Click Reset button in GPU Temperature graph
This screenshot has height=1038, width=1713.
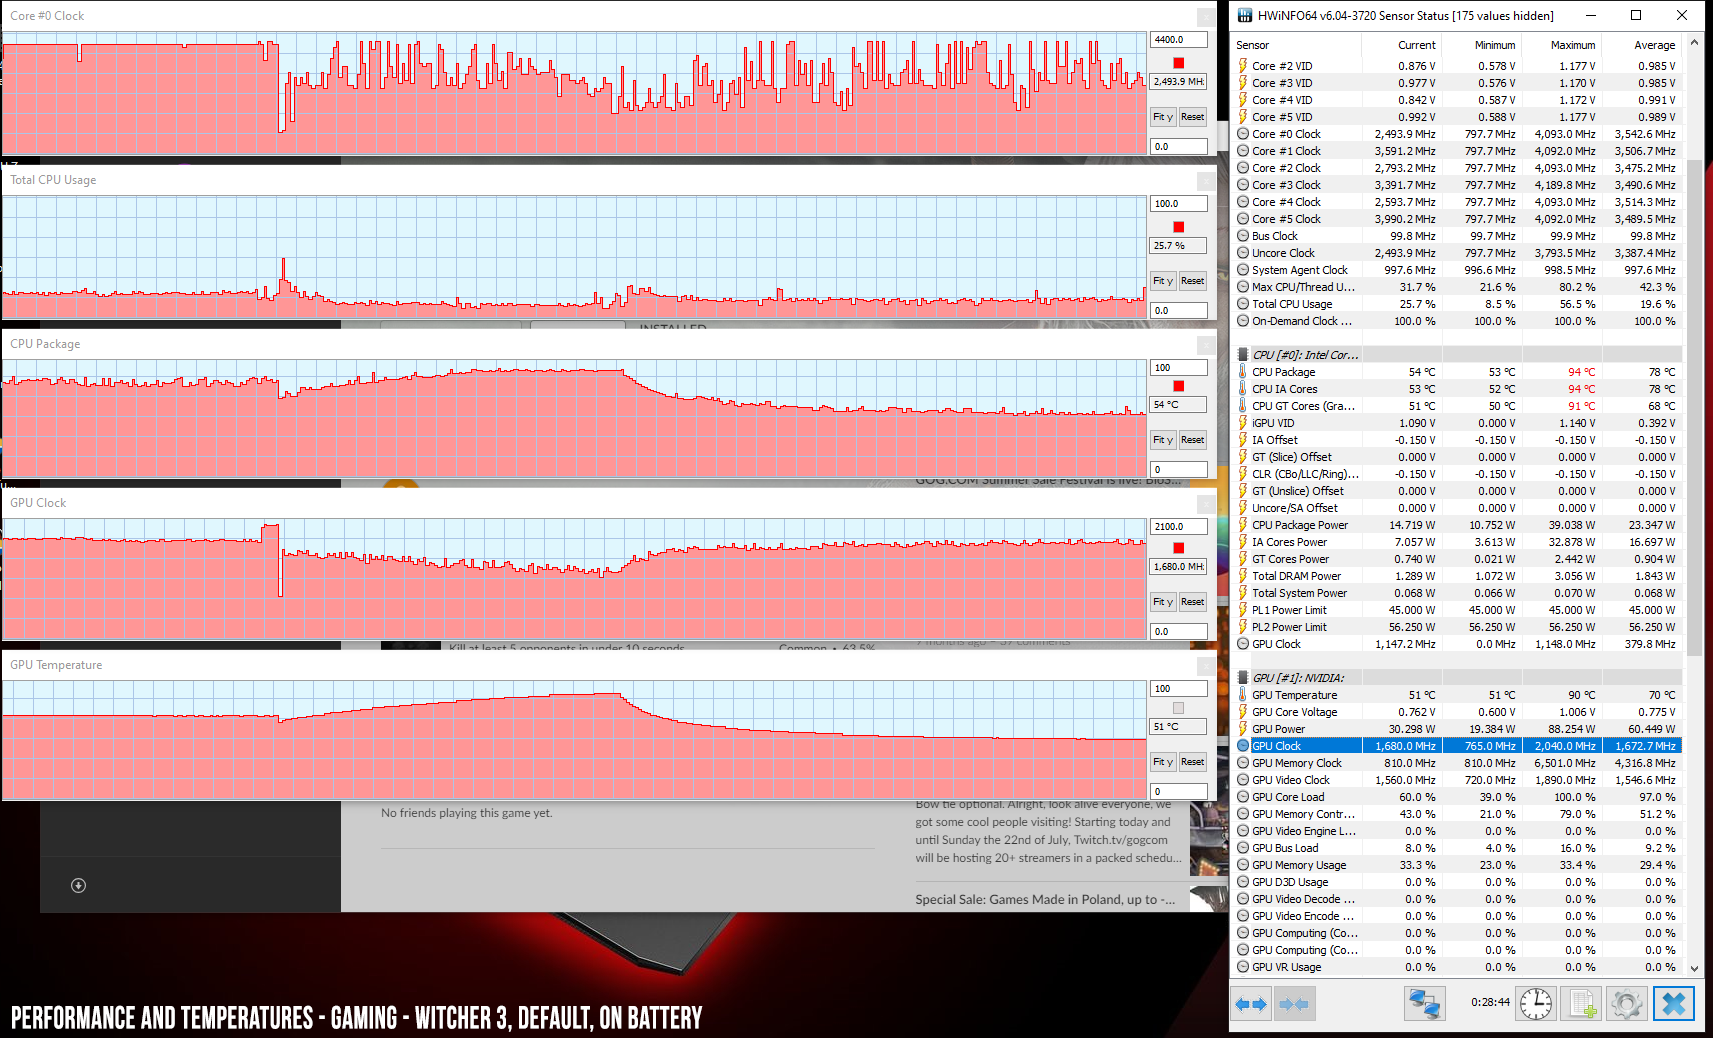[1192, 762]
